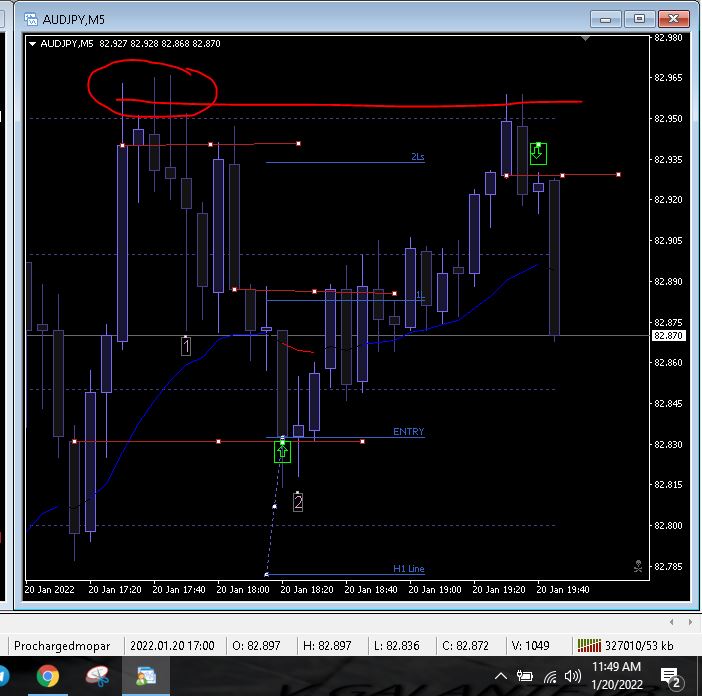702x696 pixels.
Task: Click the 82.800 price scale label
Action: [668, 525]
